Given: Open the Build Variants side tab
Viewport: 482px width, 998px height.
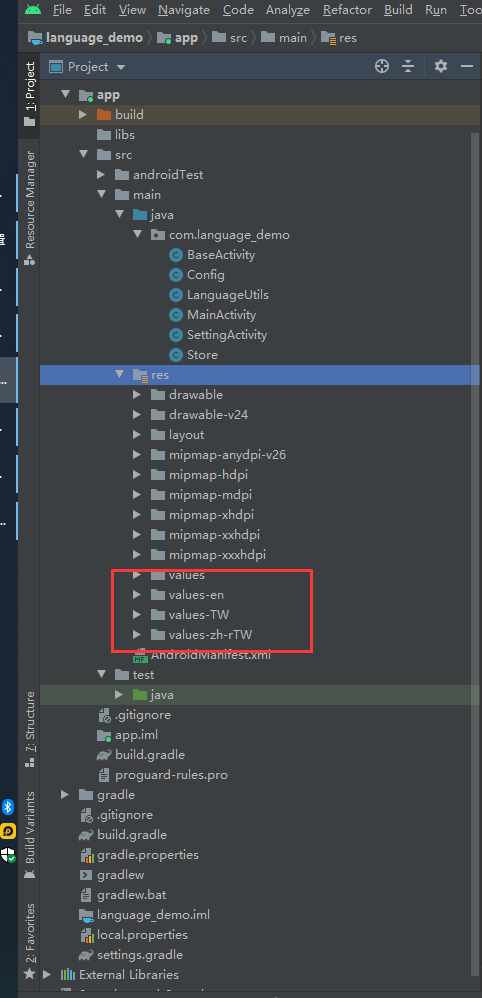Looking at the screenshot, I should [x=30, y=835].
